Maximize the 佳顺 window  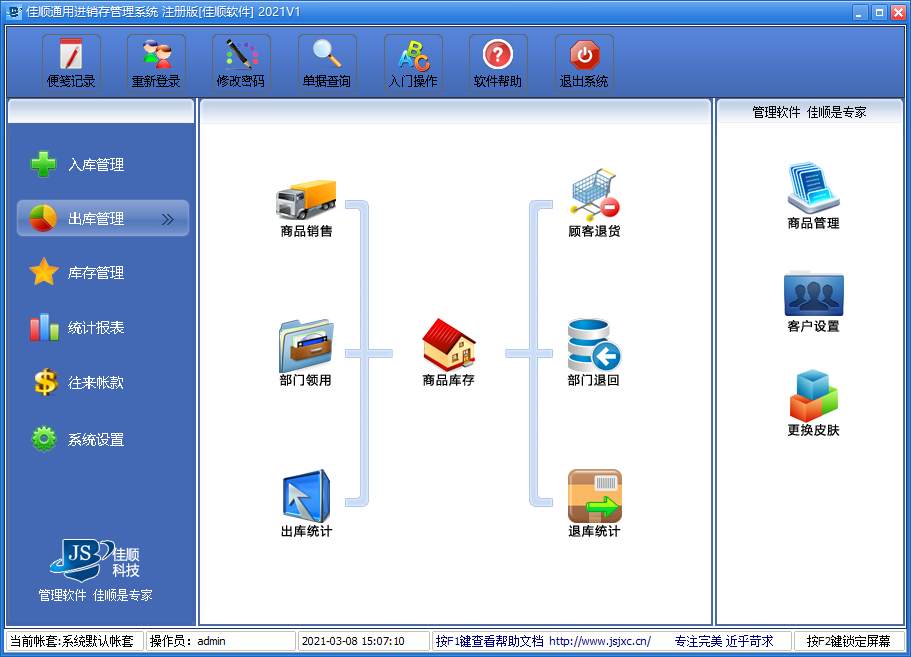(880, 12)
